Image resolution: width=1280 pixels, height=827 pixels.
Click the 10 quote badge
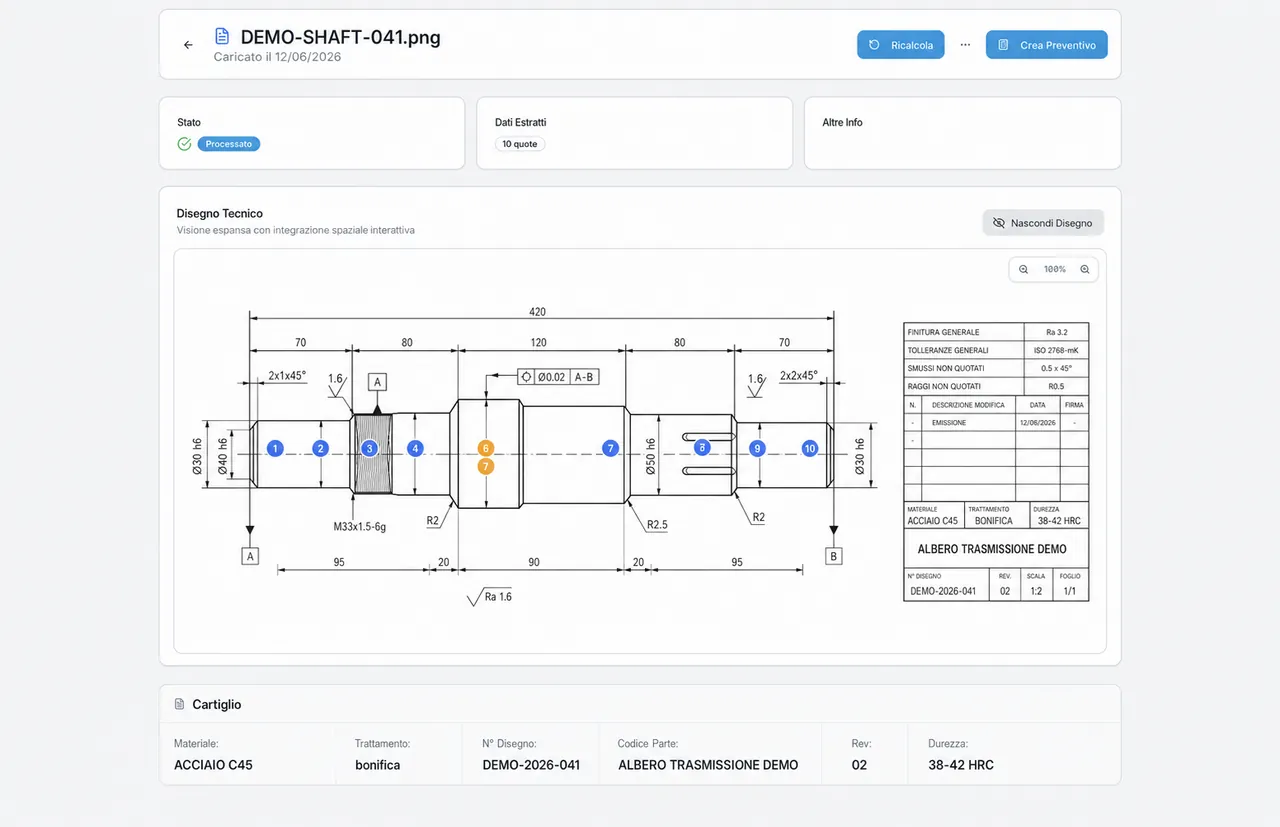520,144
